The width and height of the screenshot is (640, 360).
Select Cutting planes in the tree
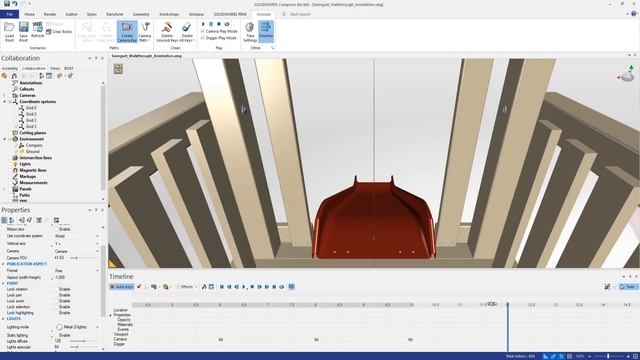pos(33,133)
